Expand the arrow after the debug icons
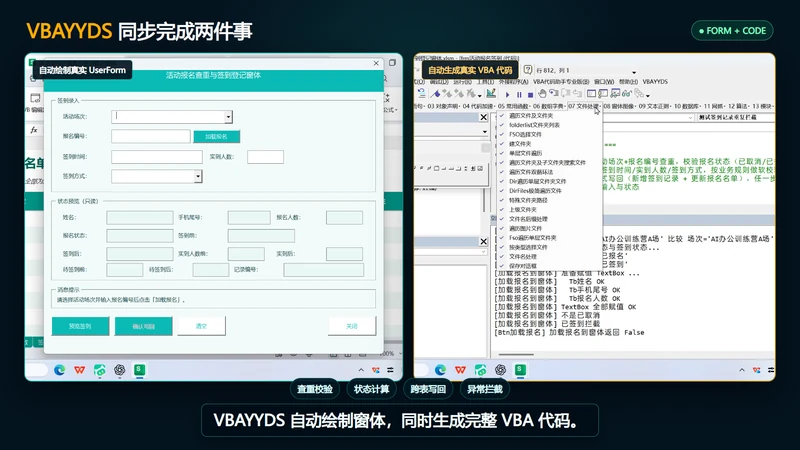The image size is (800, 450). (648, 96)
